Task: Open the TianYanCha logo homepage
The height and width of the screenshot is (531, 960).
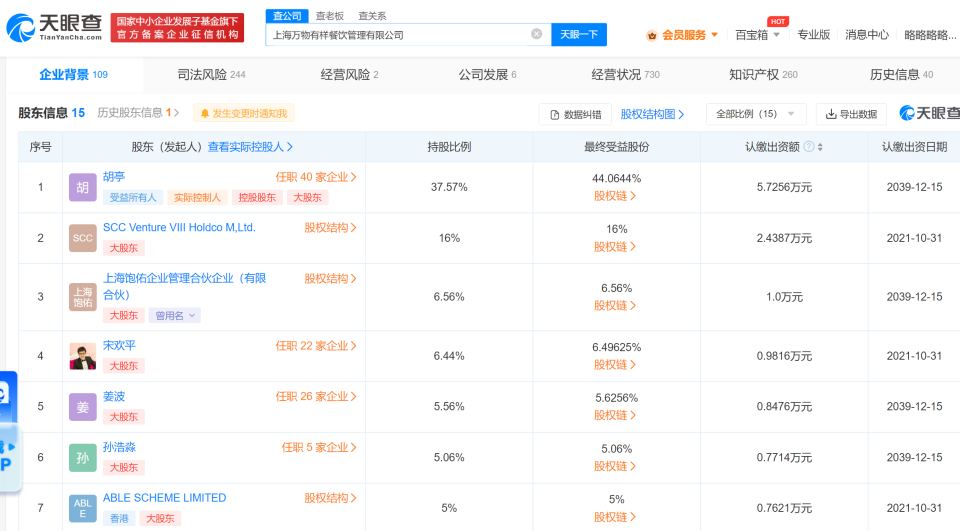Action: [x=54, y=28]
